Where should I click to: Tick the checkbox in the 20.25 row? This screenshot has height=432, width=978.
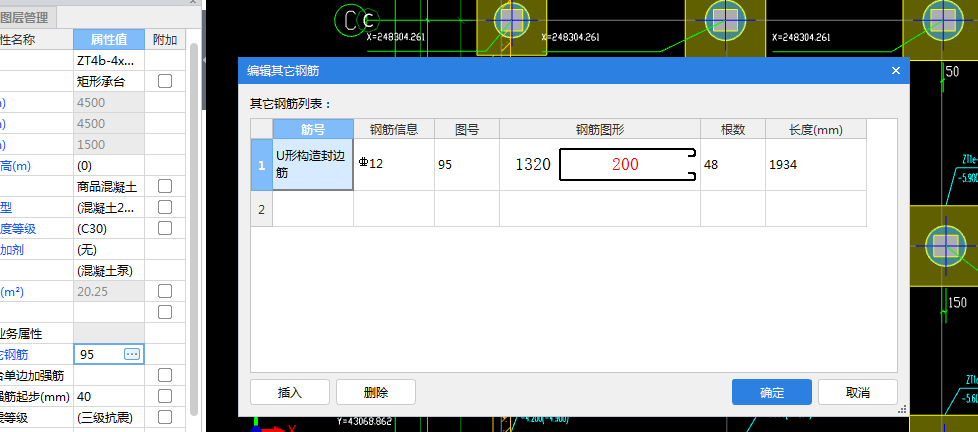[165, 291]
